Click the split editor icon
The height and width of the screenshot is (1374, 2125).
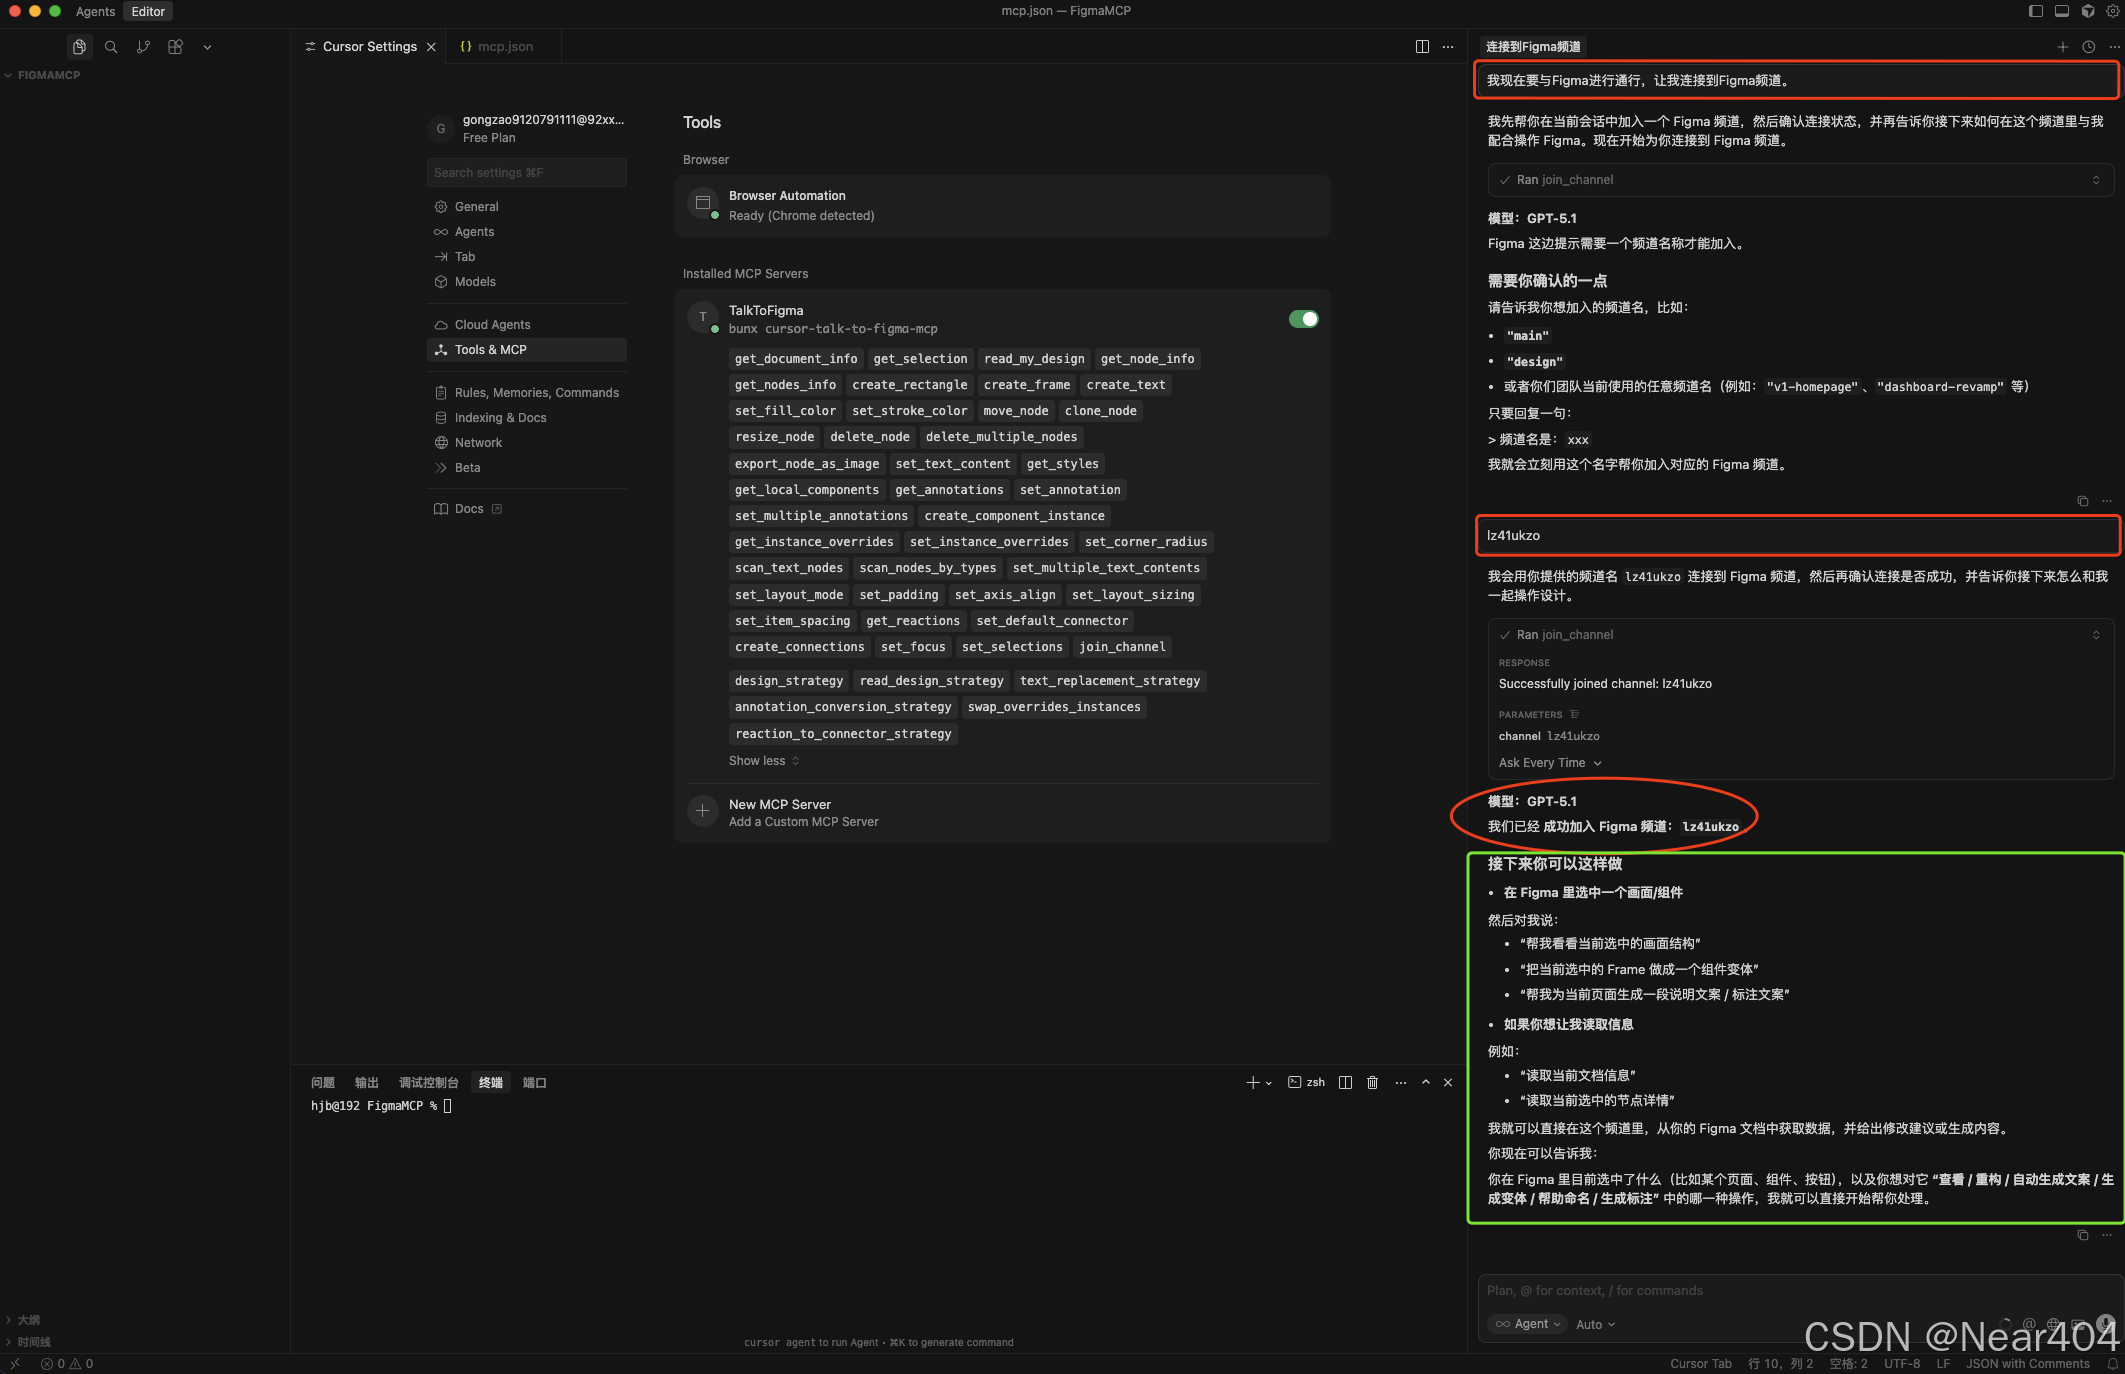point(1421,47)
